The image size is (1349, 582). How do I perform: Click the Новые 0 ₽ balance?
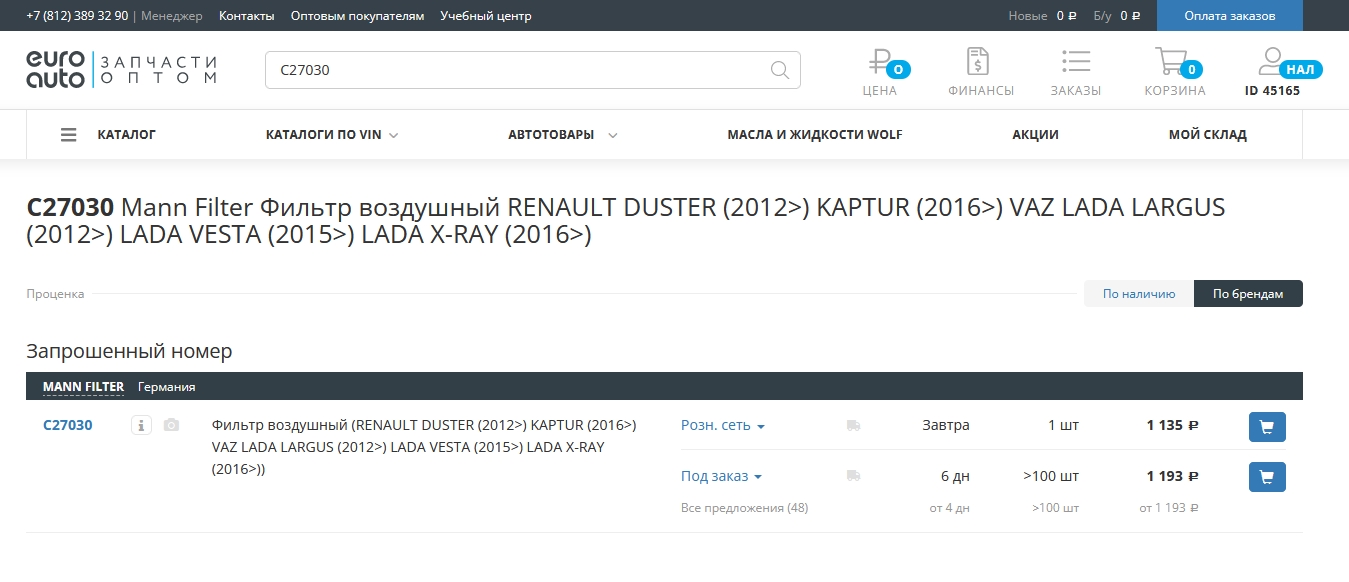pyautogui.click(x=1043, y=16)
